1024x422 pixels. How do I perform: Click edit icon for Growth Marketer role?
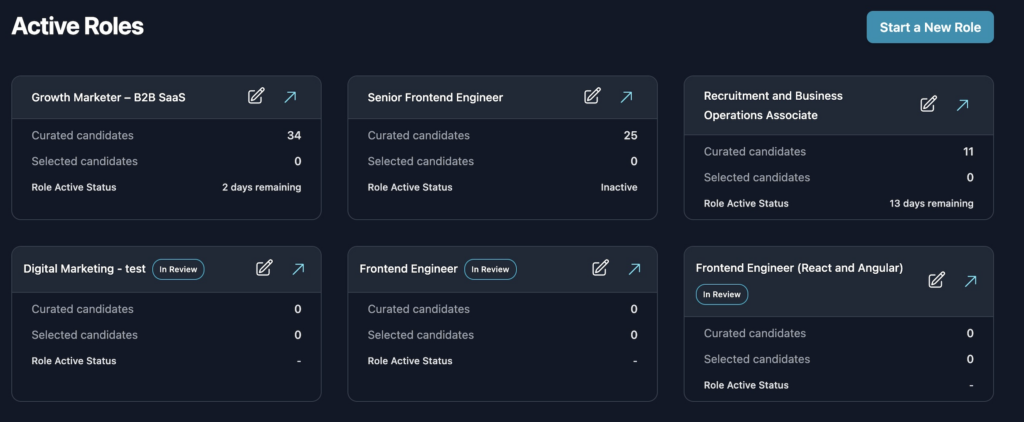pos(256,97)
